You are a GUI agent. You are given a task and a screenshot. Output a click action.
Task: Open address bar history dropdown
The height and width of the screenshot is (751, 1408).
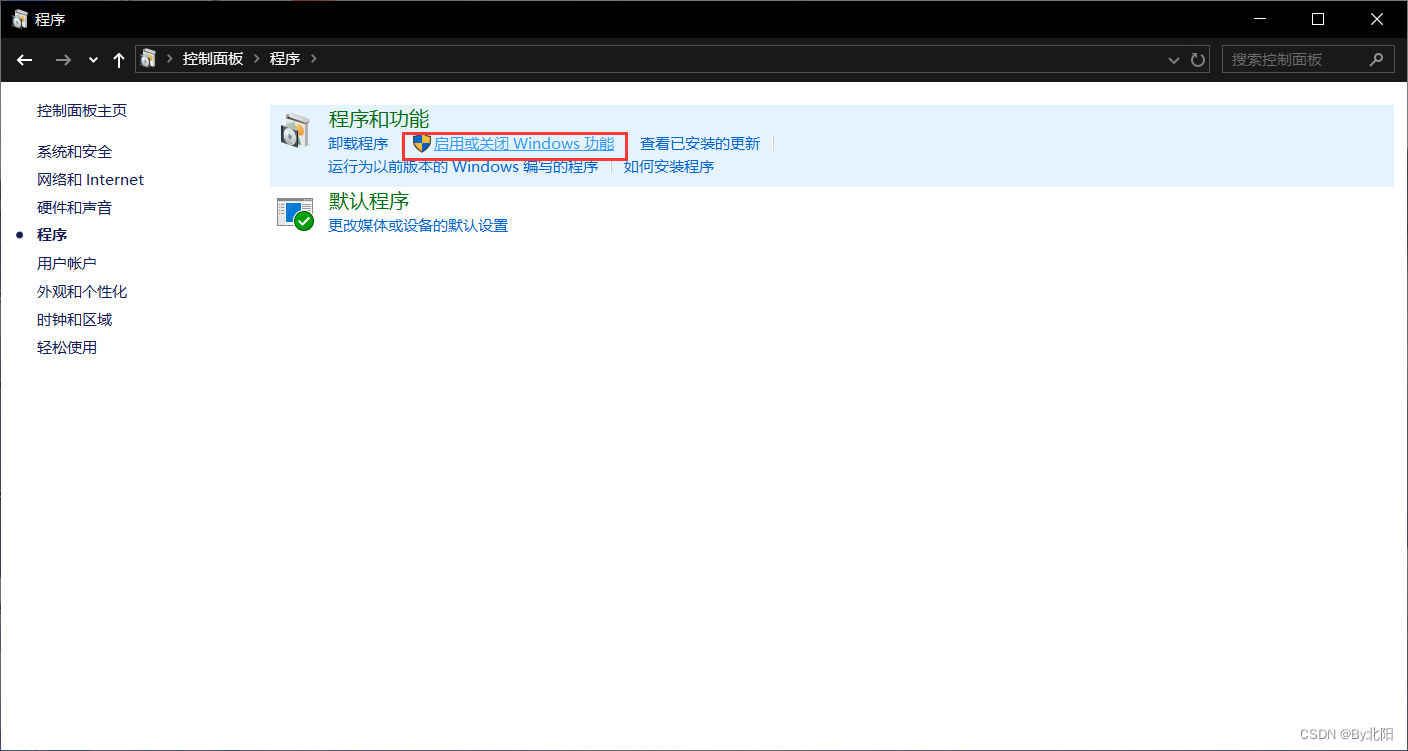pyautogui.click(x=1174, y=60)
